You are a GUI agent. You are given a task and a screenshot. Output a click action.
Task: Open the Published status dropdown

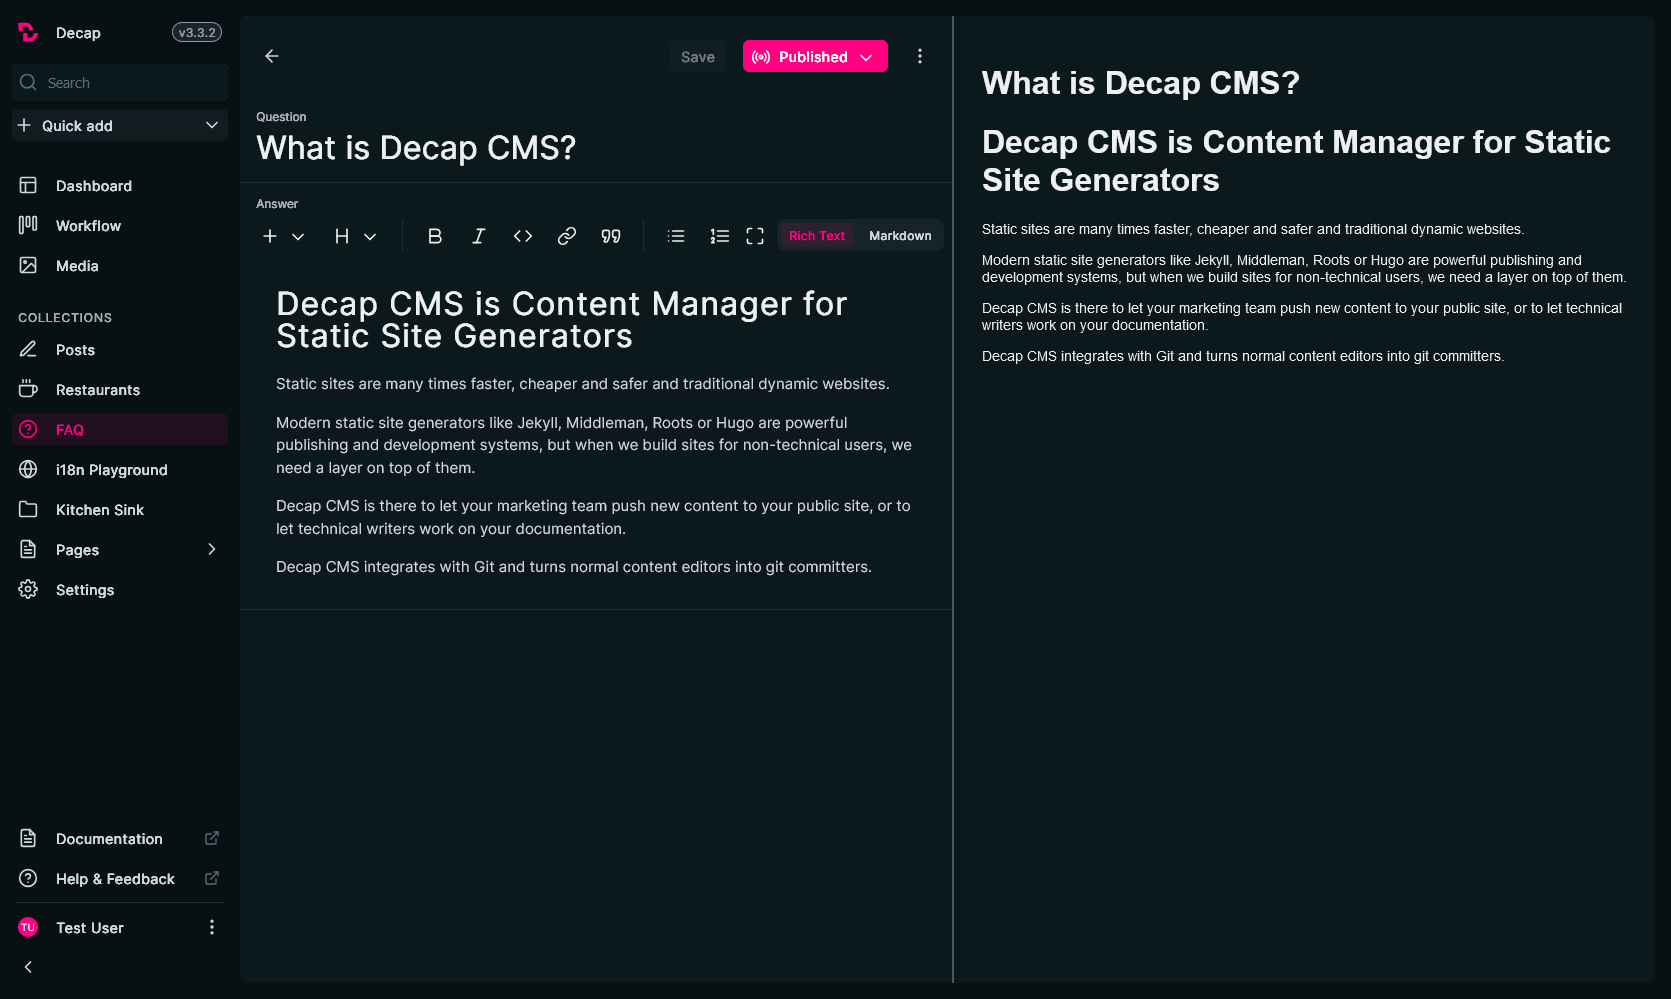click(x=814, y=57)
